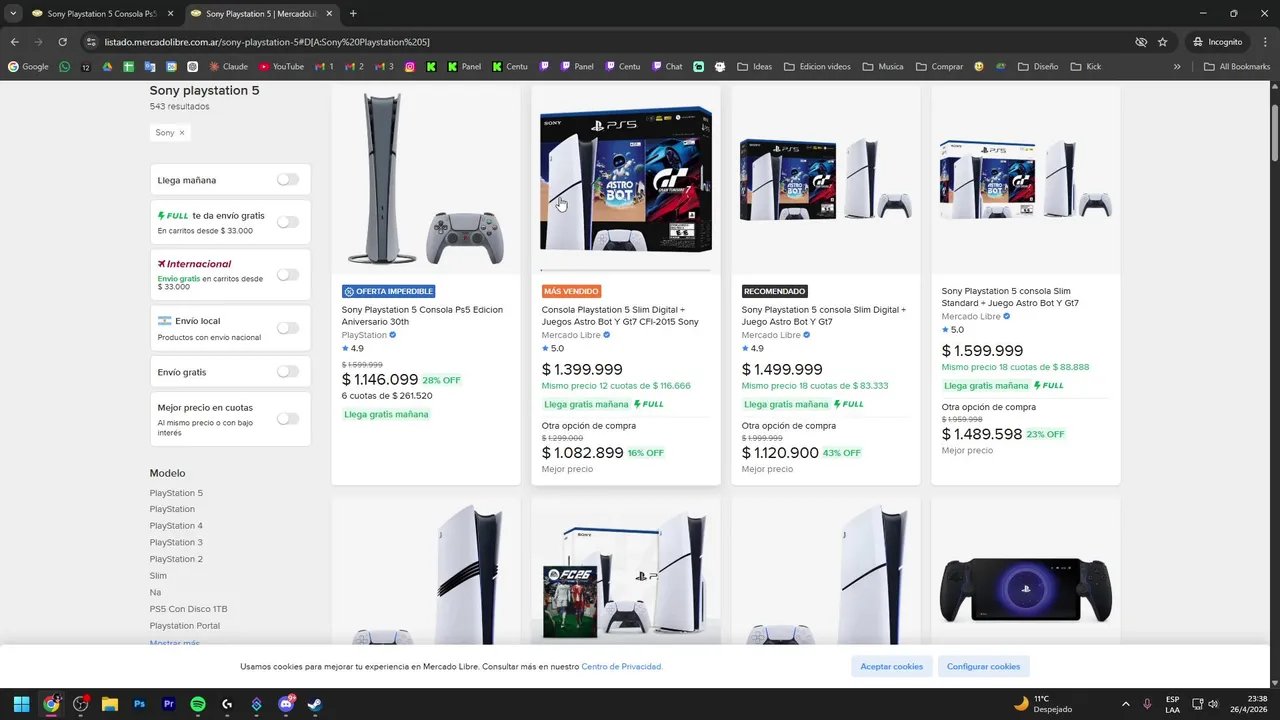Open Spotify from the taskbar
Screen dimensions: 1280x720
pyautogui.click(x=198, y=704)
